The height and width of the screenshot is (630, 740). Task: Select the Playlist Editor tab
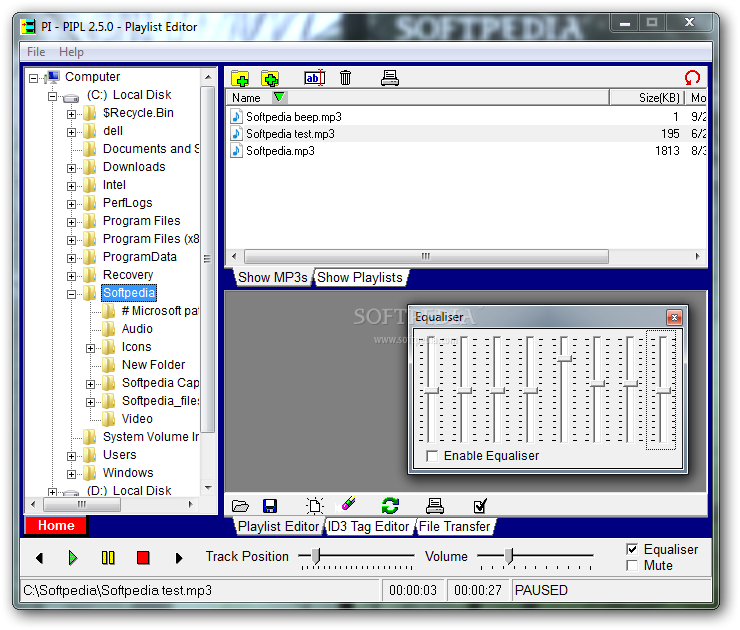coord(278,527)
